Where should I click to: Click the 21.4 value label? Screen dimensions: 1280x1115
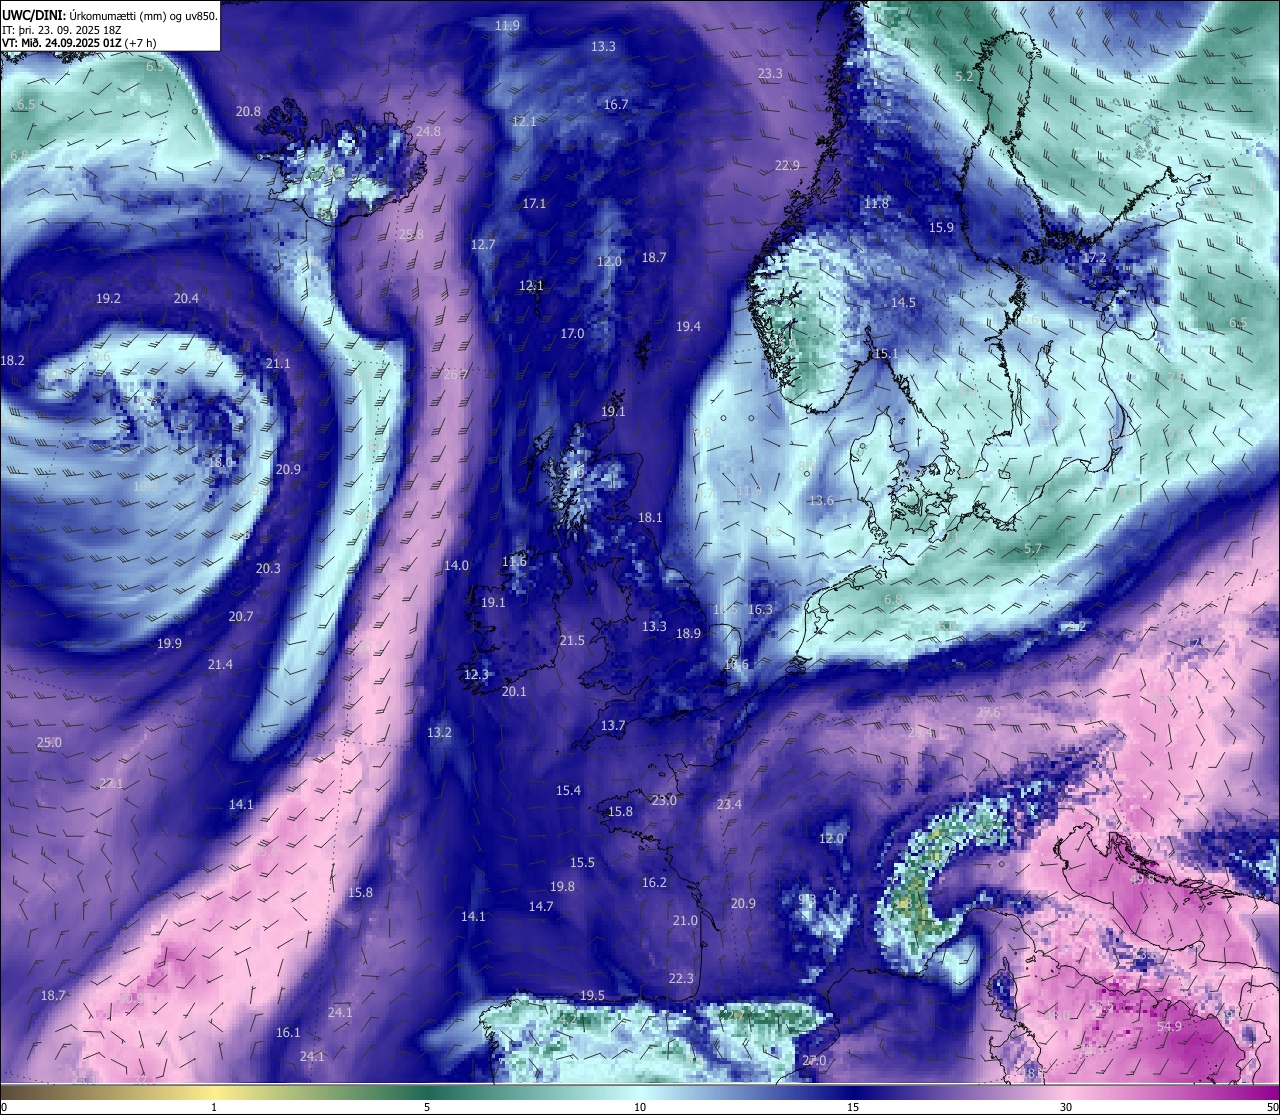click(x=220, y=664)
